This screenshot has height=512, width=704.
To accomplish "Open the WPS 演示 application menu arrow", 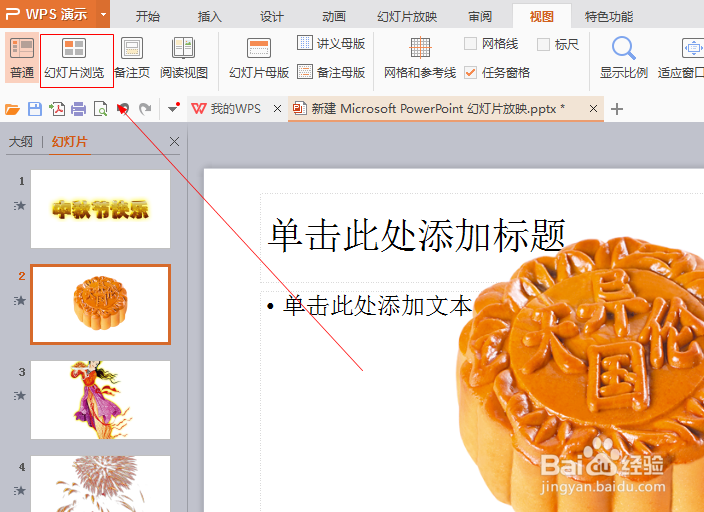I will tap(103, 14).
